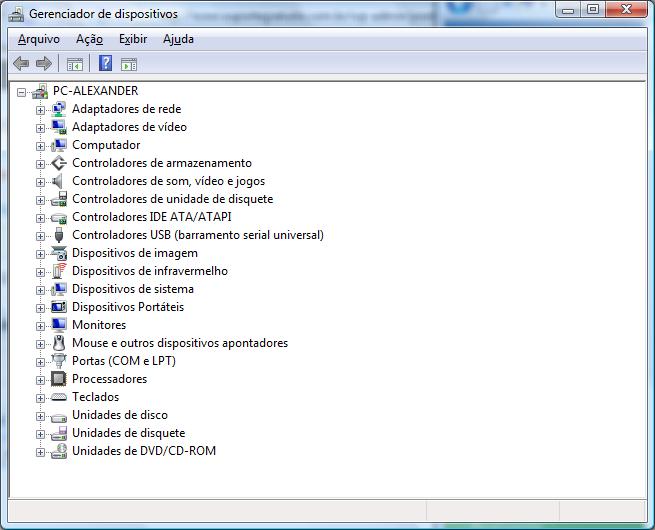Click the properties panel toolbar icon
The image size is (655, 530).
129,64
